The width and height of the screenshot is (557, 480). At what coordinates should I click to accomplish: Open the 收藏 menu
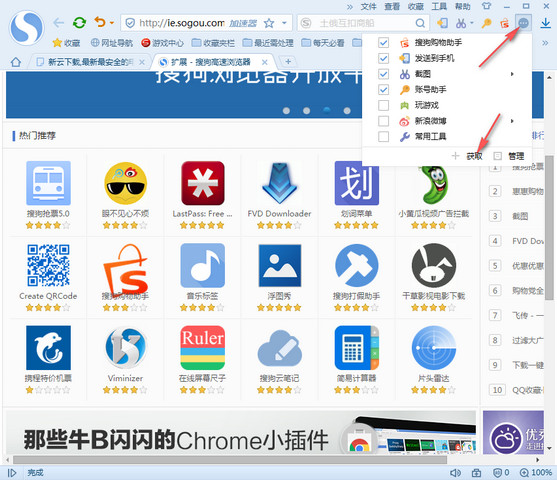pyautogui.click(x=416, y=6)
